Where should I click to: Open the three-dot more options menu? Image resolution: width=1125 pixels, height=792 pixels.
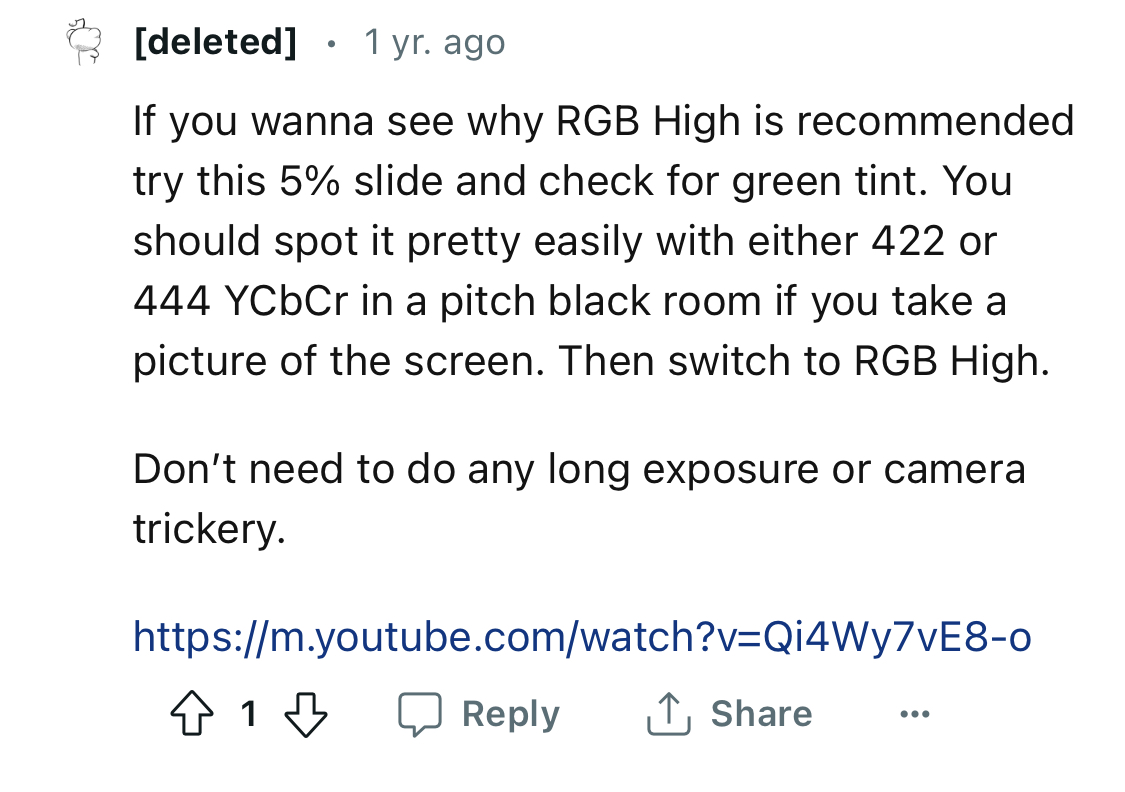915,714
